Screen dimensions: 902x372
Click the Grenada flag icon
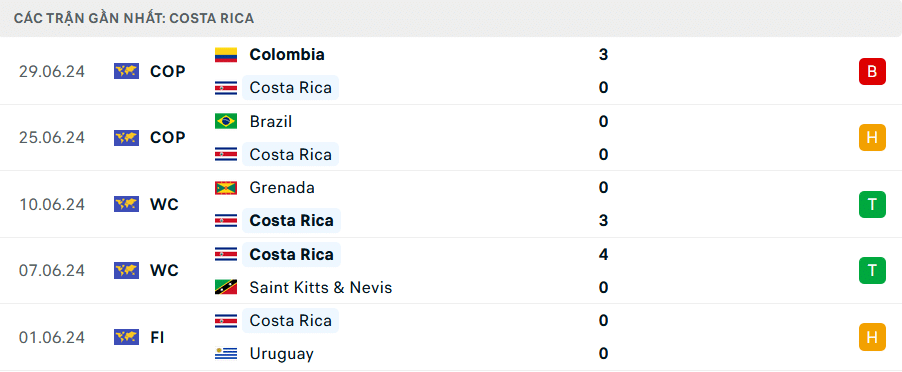point(226,188)
